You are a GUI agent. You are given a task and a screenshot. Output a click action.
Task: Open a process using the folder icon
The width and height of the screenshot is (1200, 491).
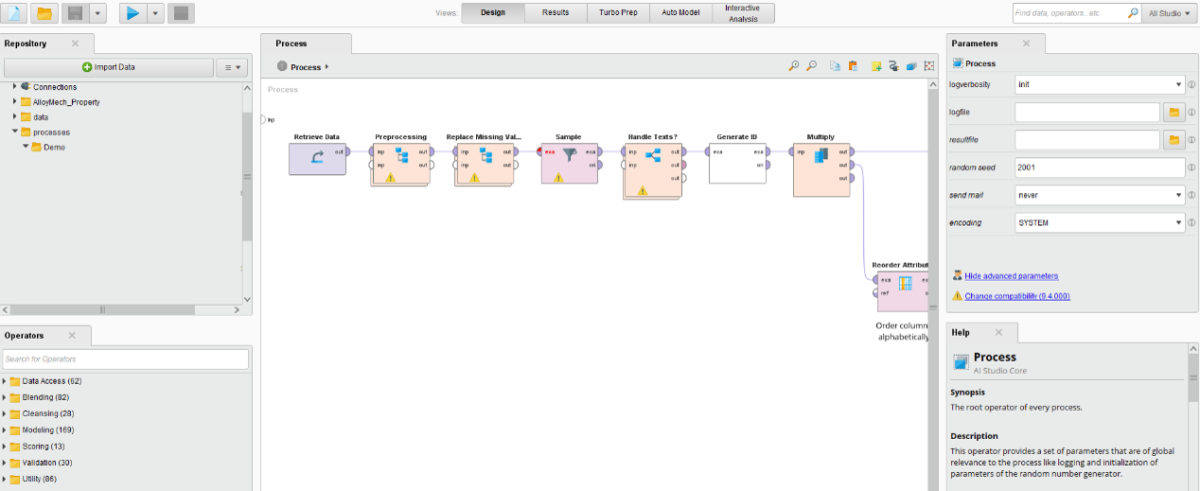[44, 13]
